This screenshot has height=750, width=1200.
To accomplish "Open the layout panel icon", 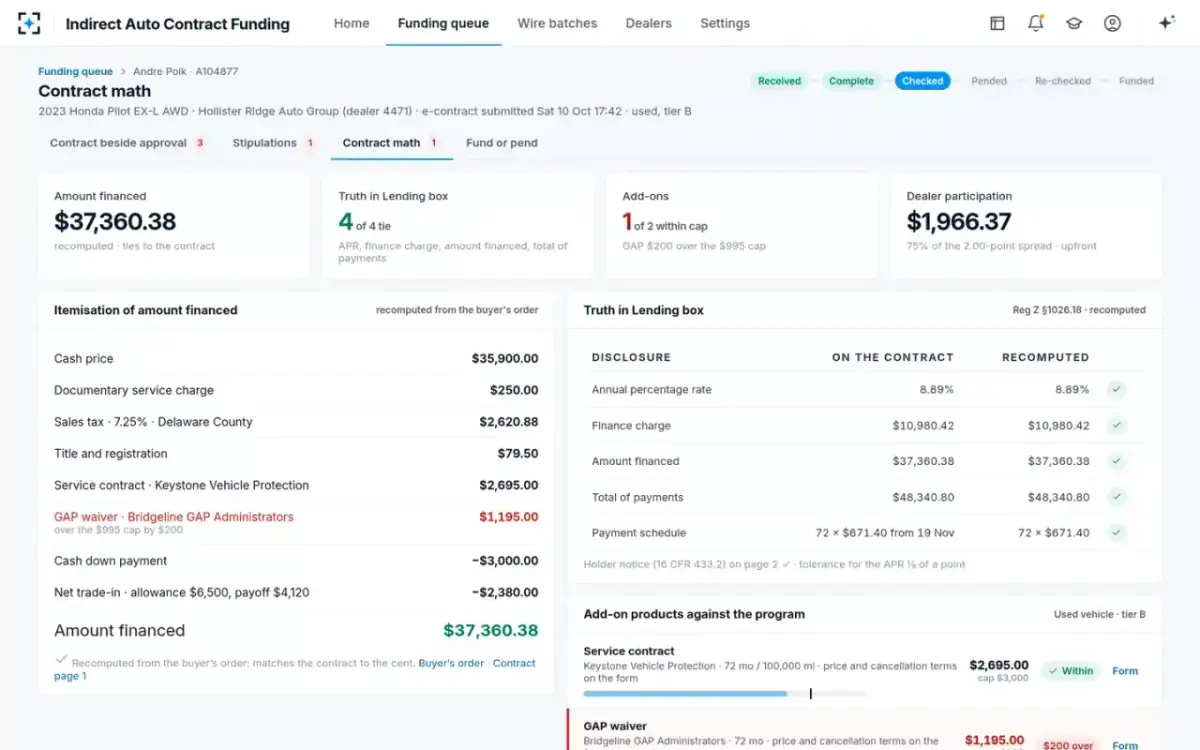I will pos(997,23).
